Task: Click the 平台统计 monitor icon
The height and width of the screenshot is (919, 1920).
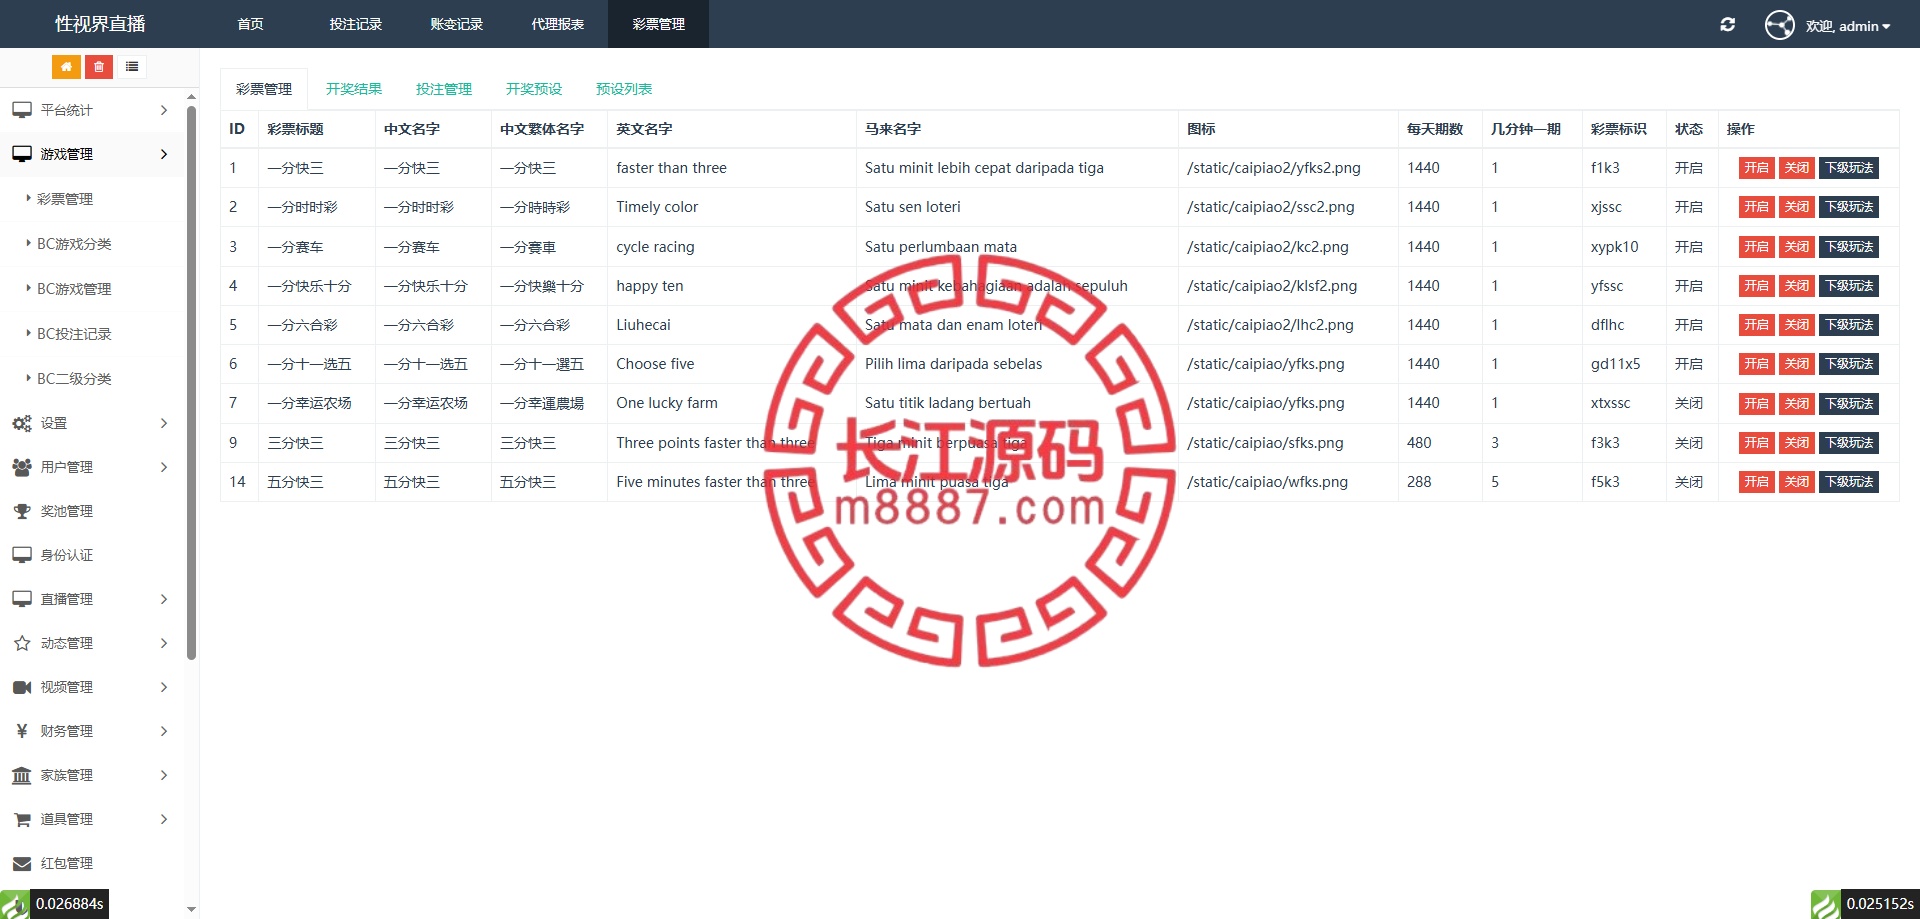Action: [22, 110]
